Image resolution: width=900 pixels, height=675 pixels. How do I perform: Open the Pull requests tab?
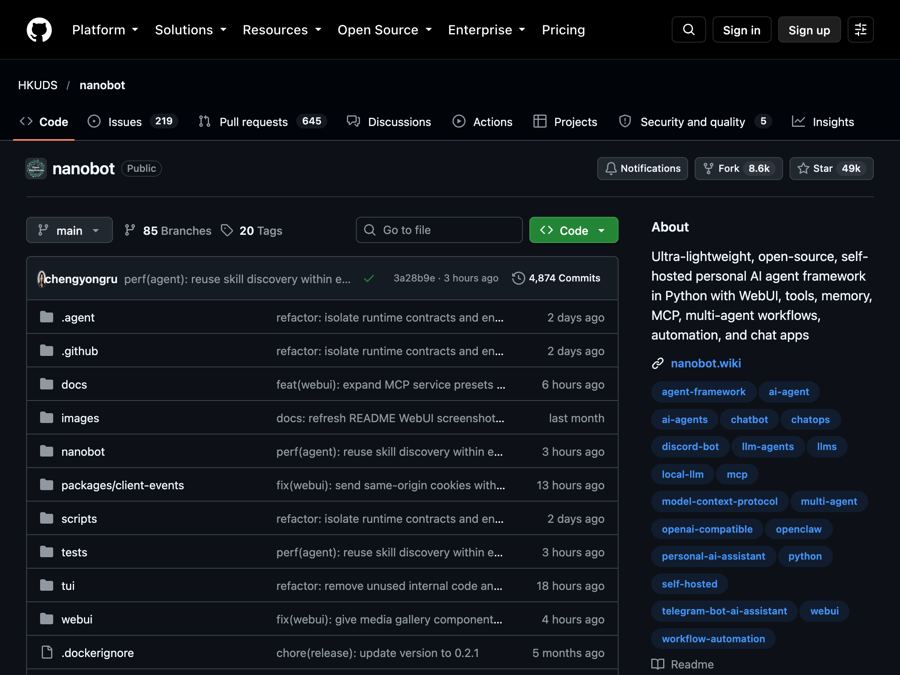262,122
